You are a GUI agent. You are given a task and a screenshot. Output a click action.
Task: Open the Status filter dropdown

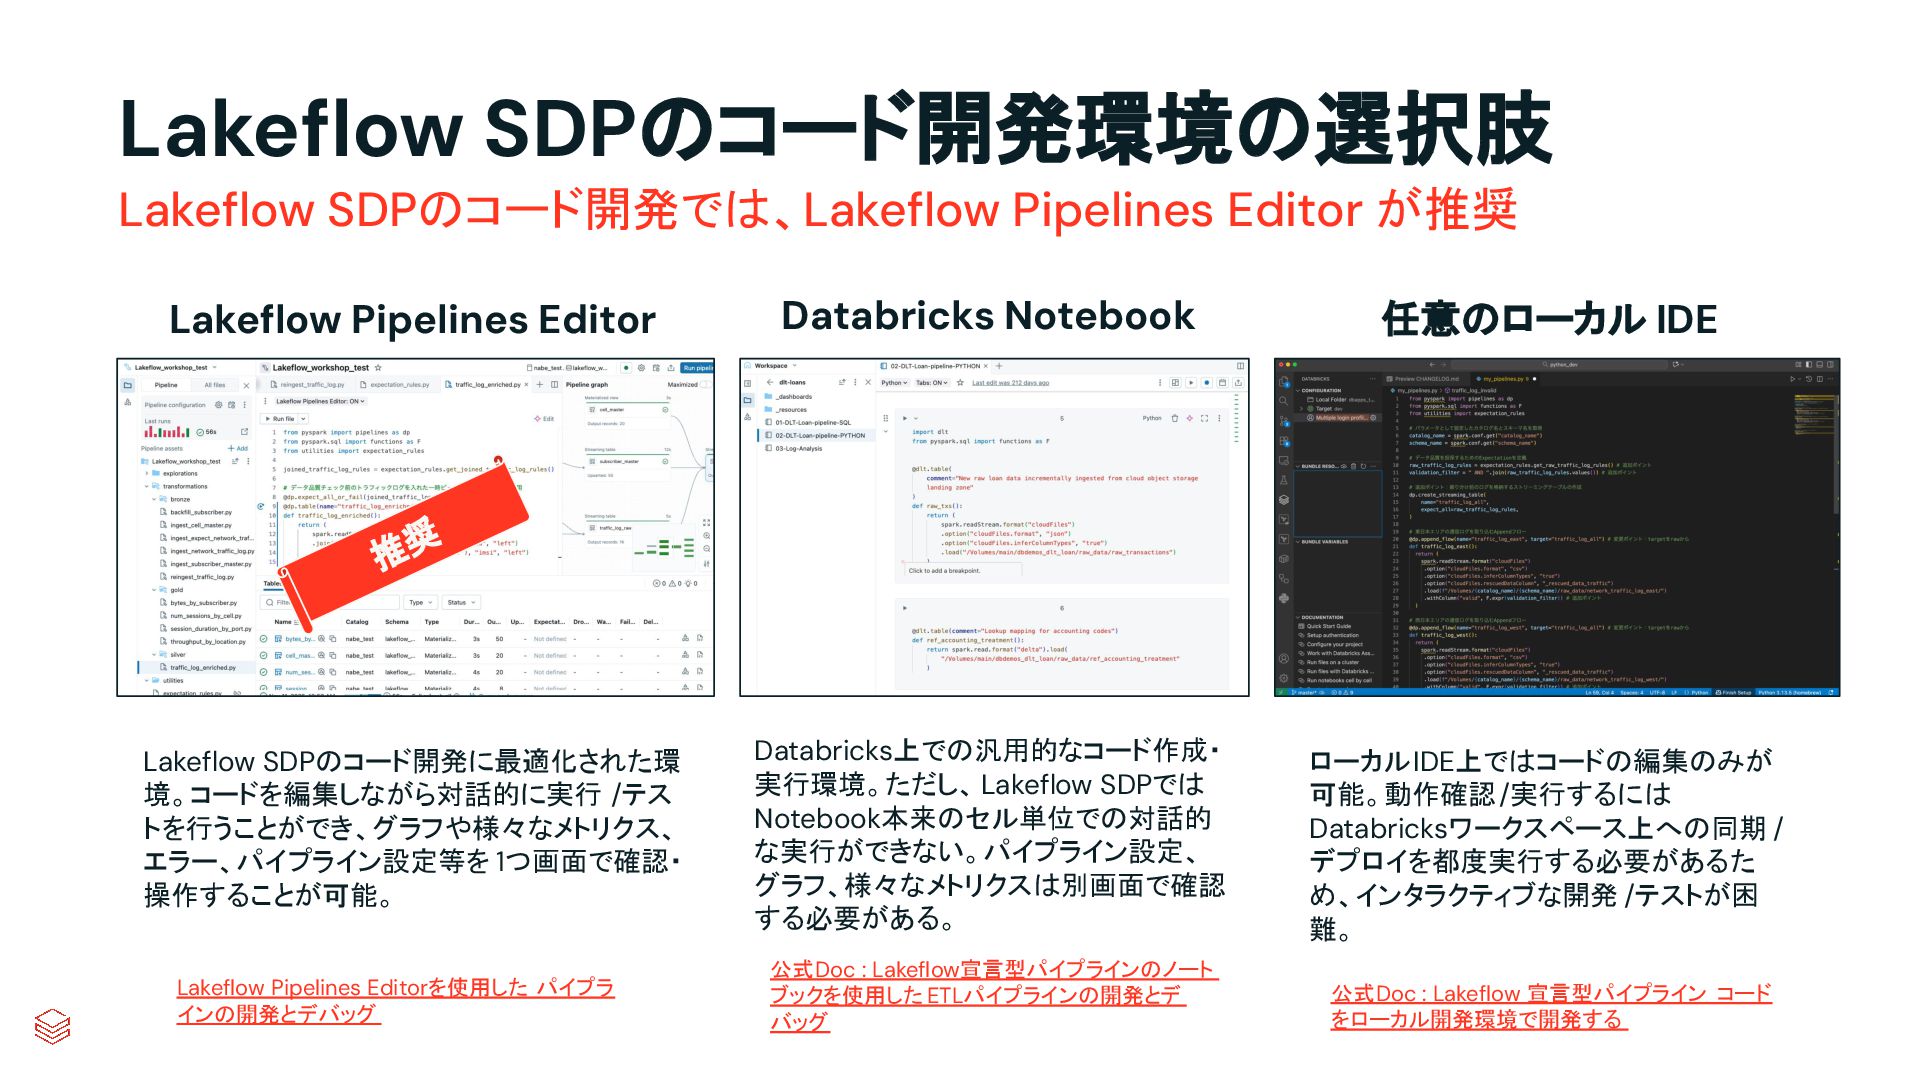tap(461, 602)
